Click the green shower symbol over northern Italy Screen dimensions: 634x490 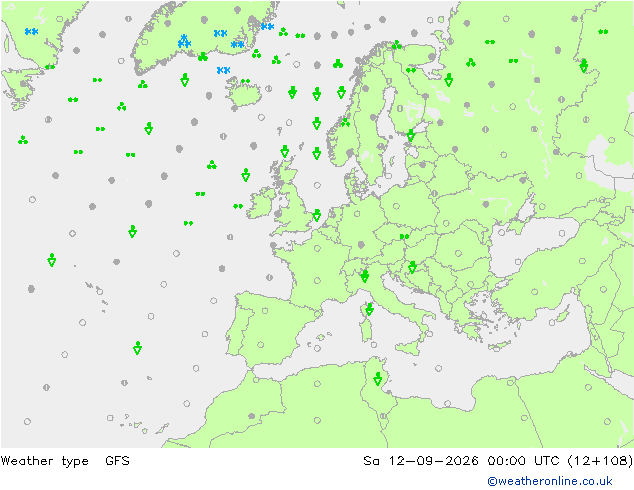[x=365, y=276]
